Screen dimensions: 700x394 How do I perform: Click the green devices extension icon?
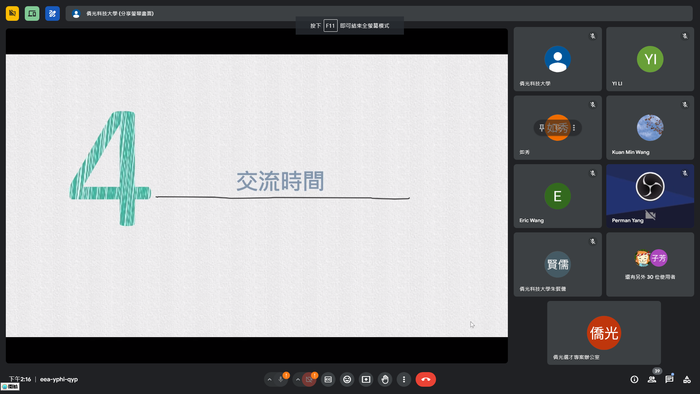tap(32, 13)
